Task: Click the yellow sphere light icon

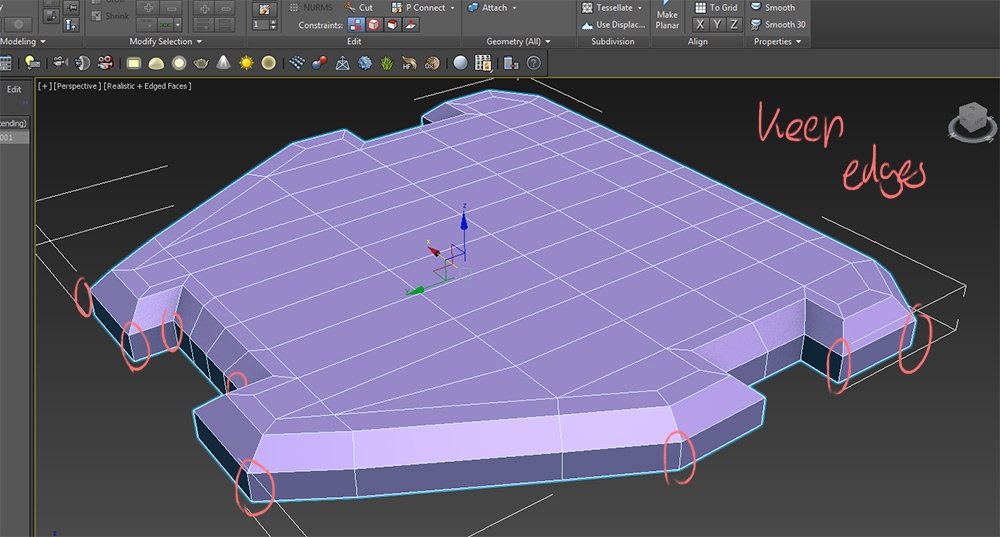Action: (268, 63)
